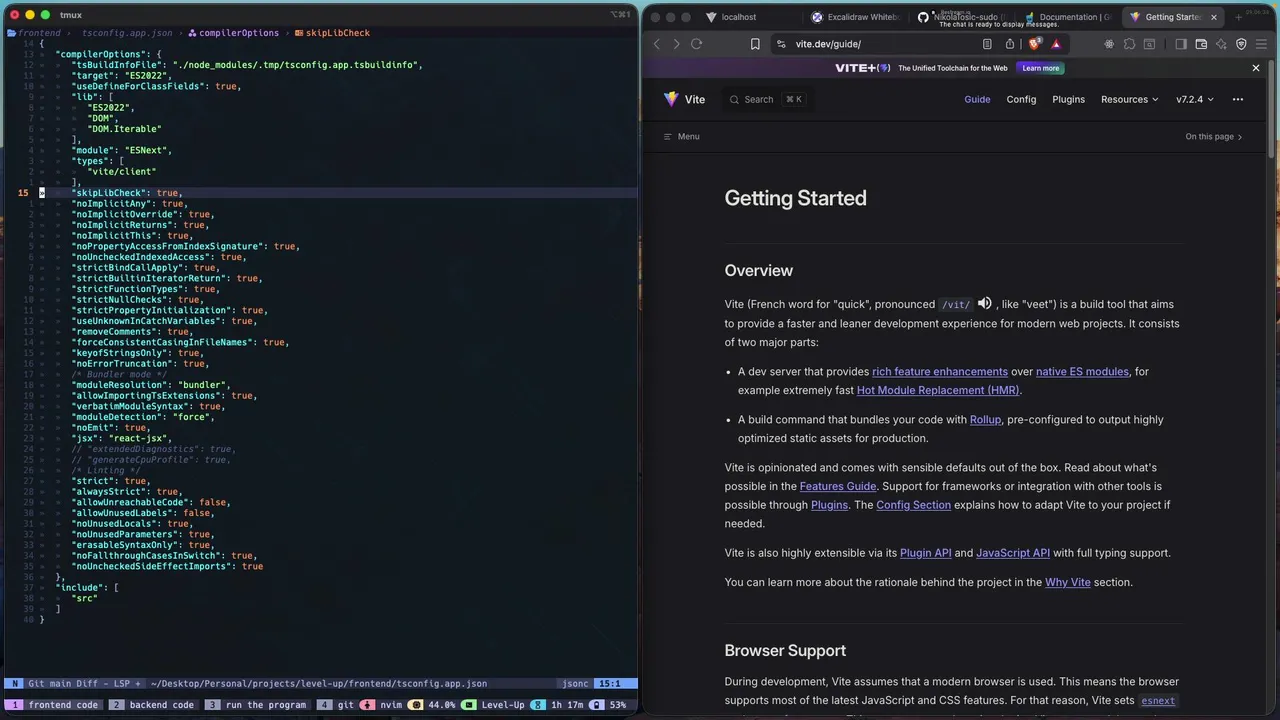1280x720 pixels.
Task: Select tmux window 2 backend code
Action: pos(152,705)
